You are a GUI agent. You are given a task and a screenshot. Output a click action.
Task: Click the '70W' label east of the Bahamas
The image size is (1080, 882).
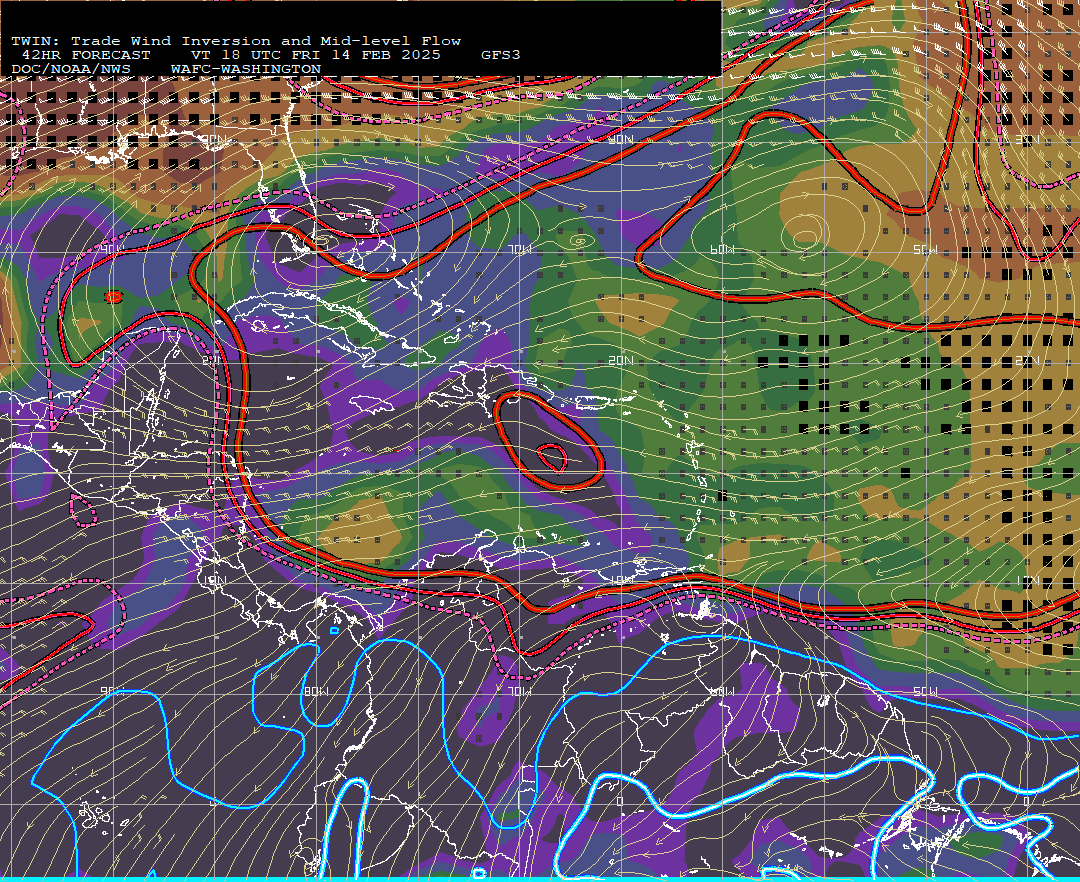tap(519, 249)
